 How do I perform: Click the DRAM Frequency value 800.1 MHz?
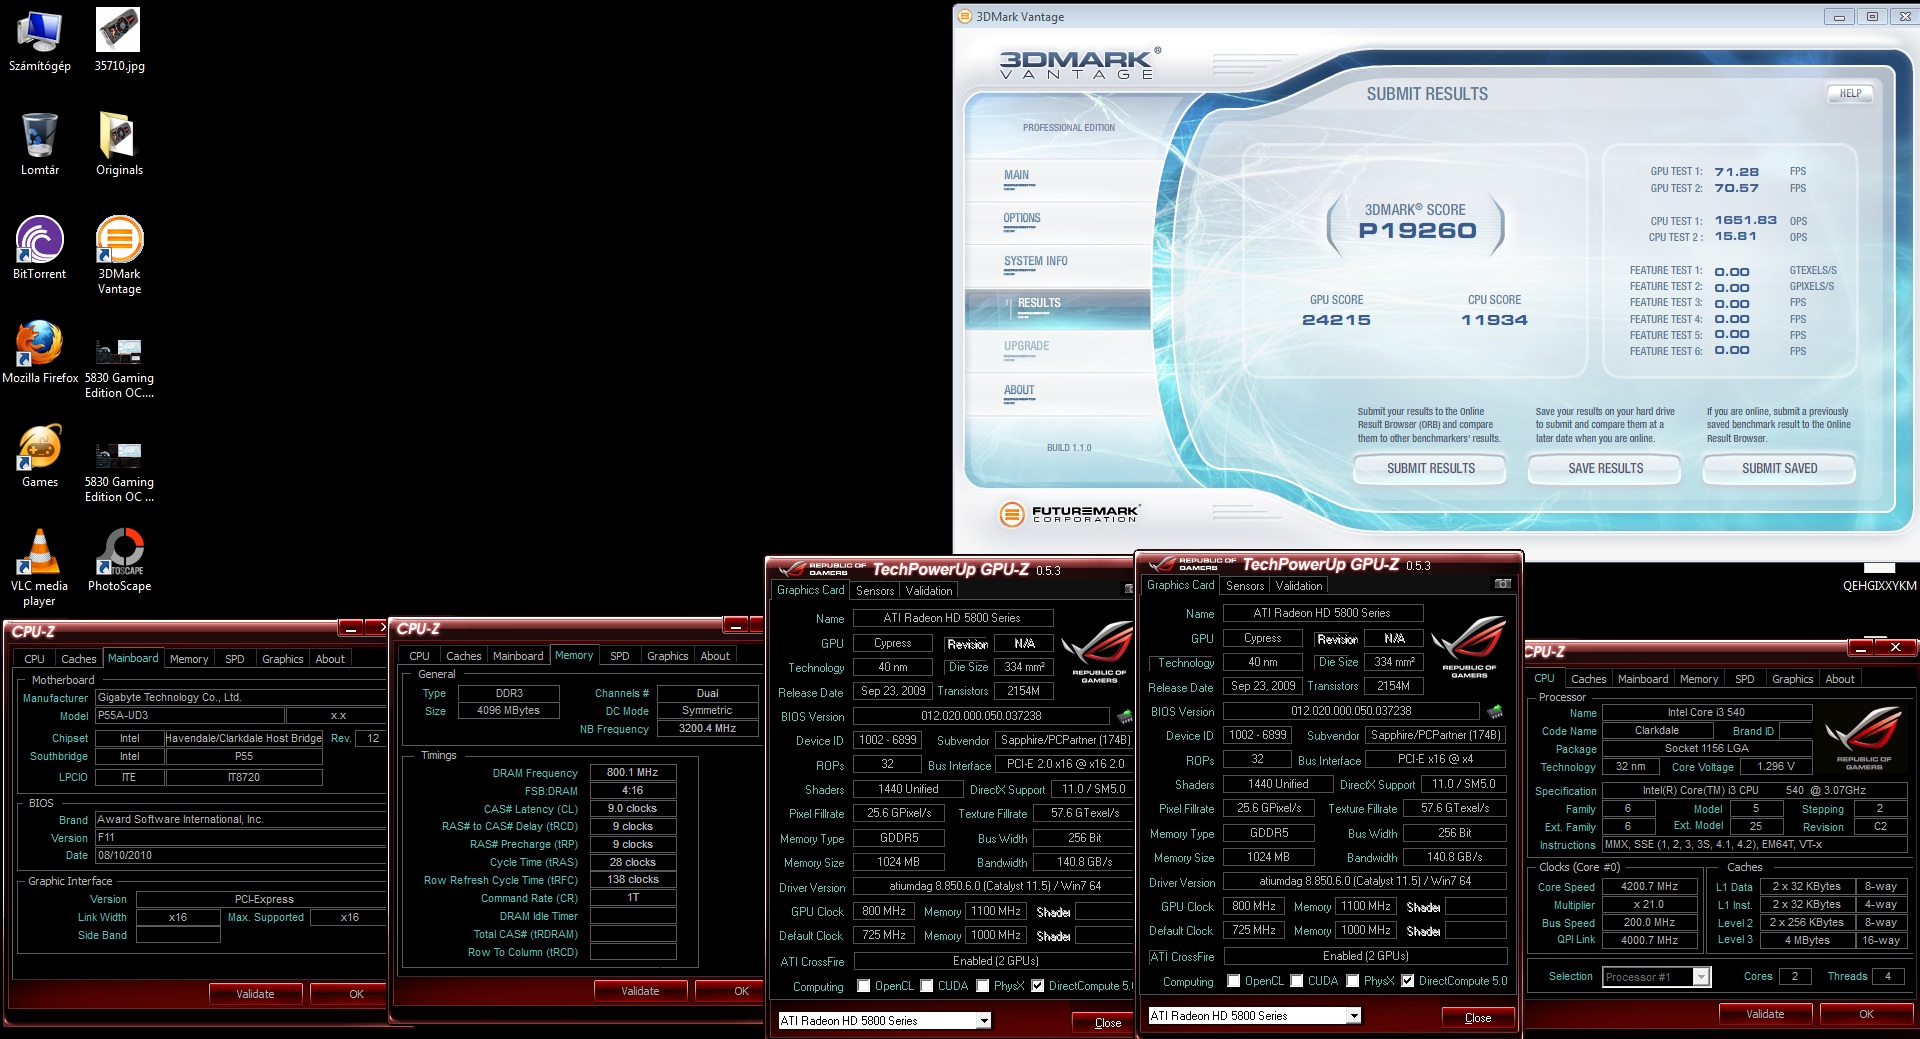pyautogui.click(x=633, y=772)
